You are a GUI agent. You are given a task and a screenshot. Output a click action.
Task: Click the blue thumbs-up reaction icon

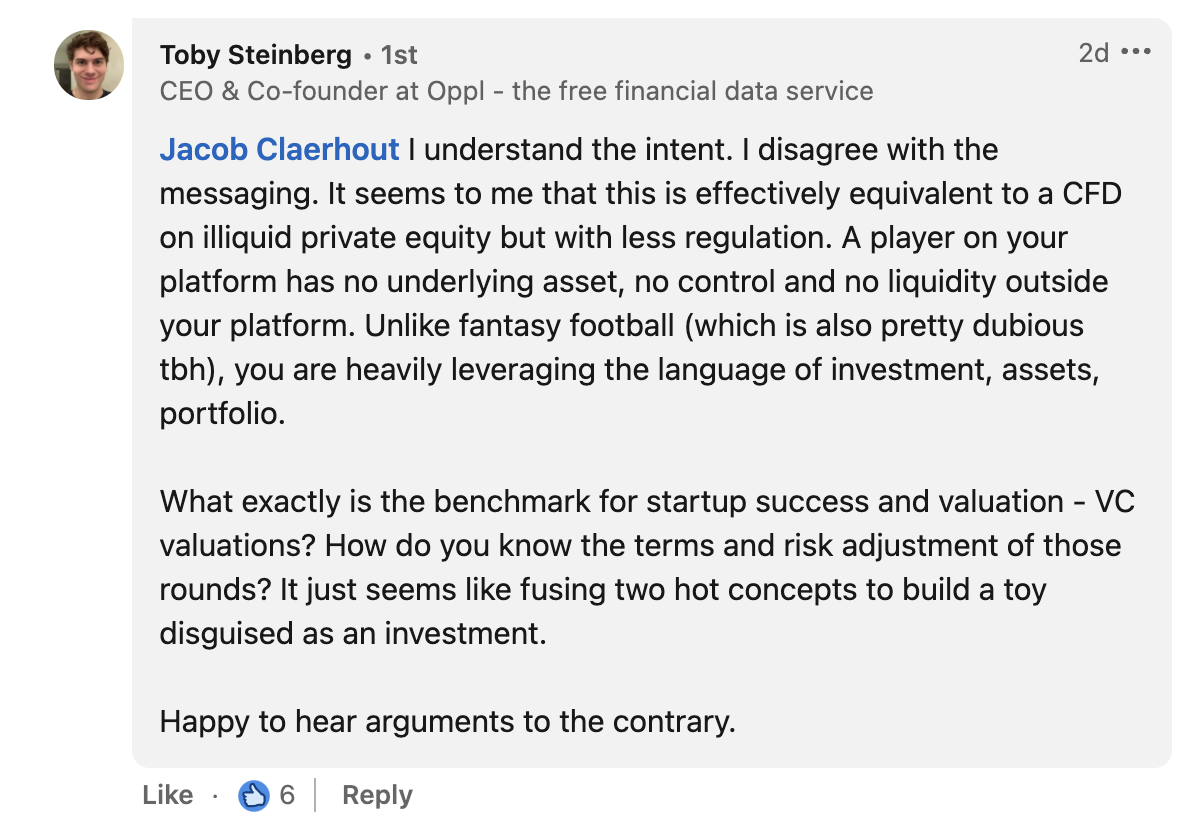[254, 796]
